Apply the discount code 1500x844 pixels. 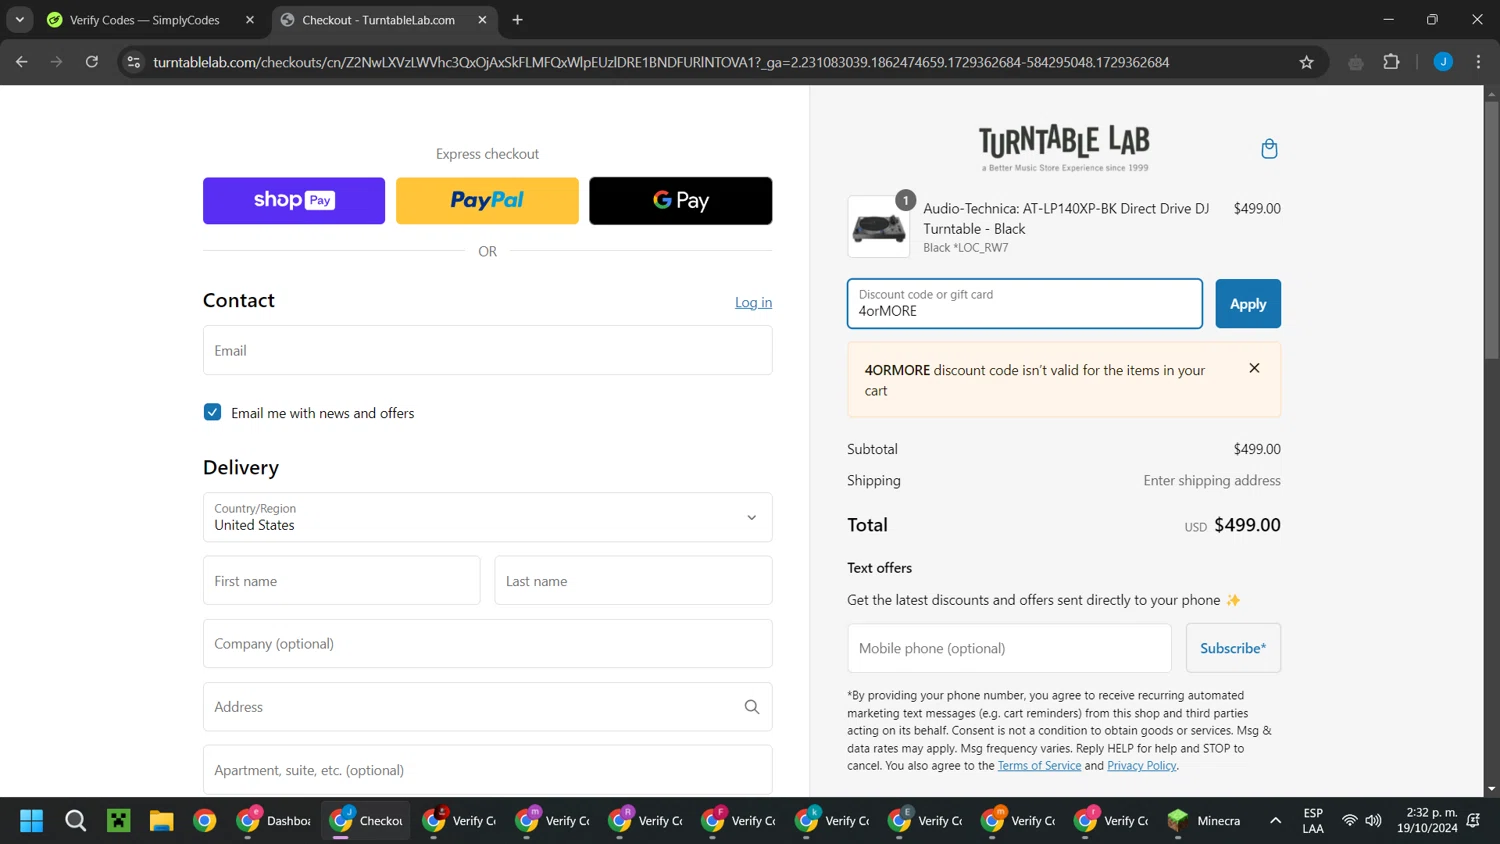tap(1248, 304)
